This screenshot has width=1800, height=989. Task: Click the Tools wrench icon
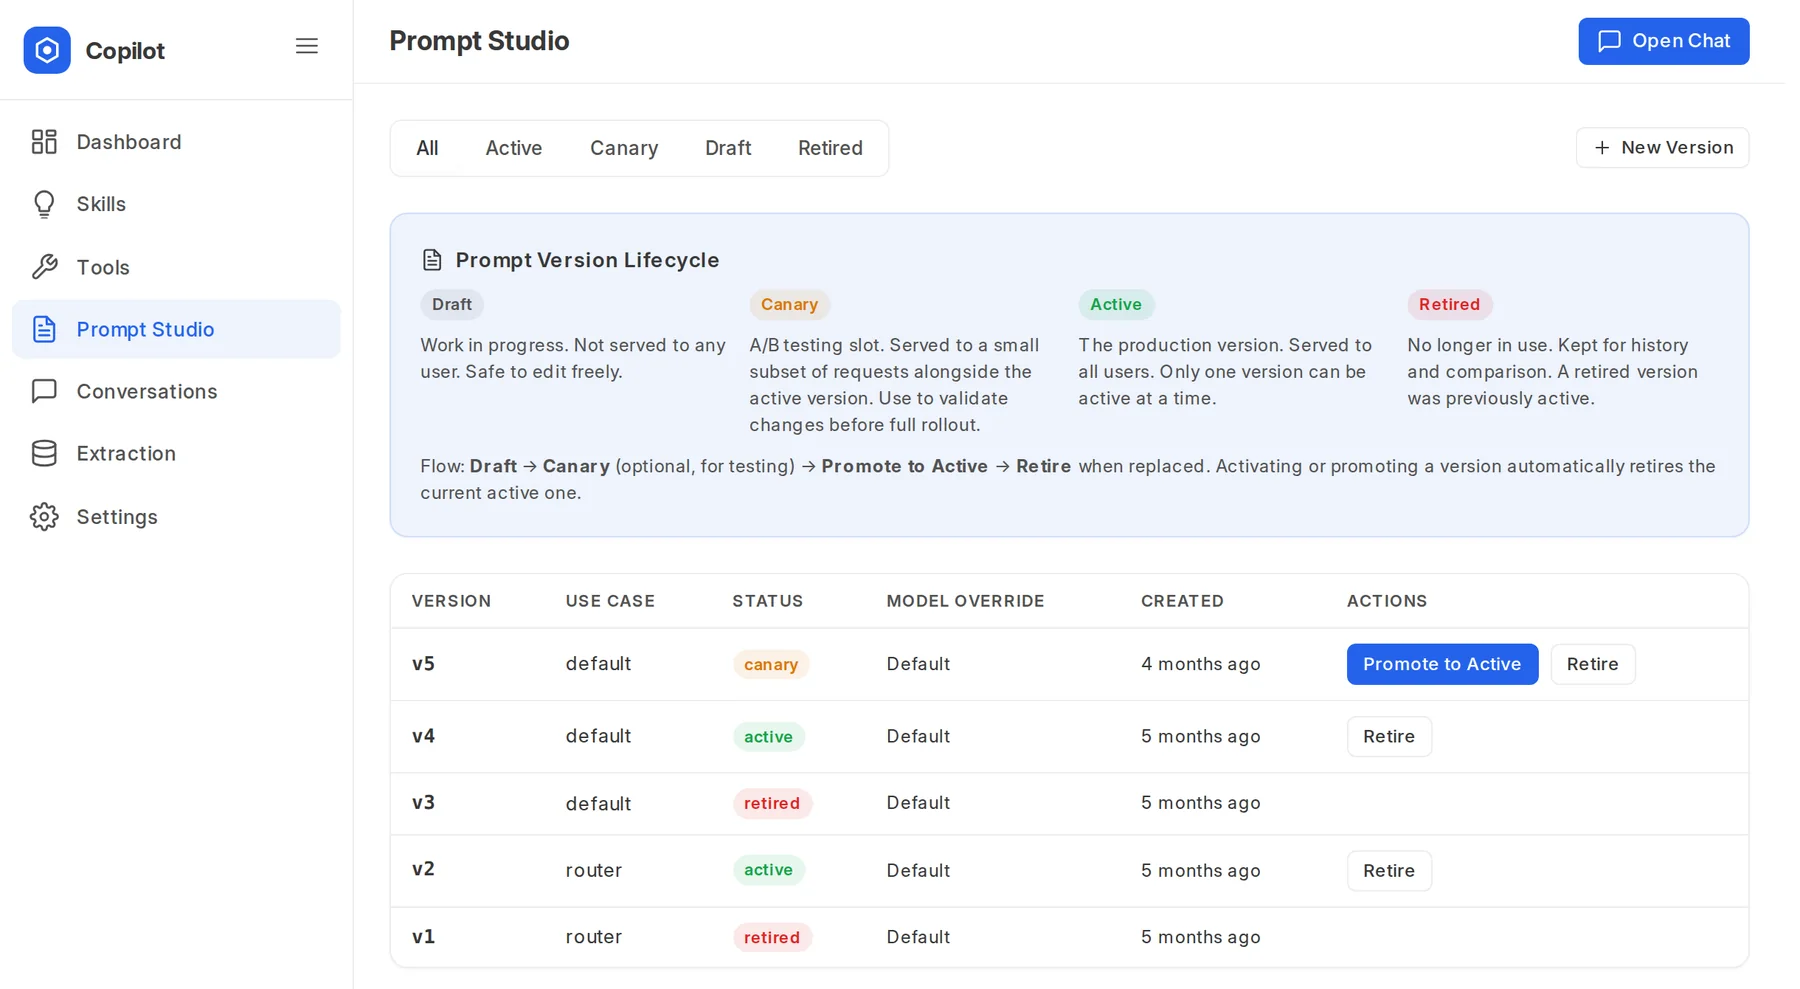[x=44, y=267]
